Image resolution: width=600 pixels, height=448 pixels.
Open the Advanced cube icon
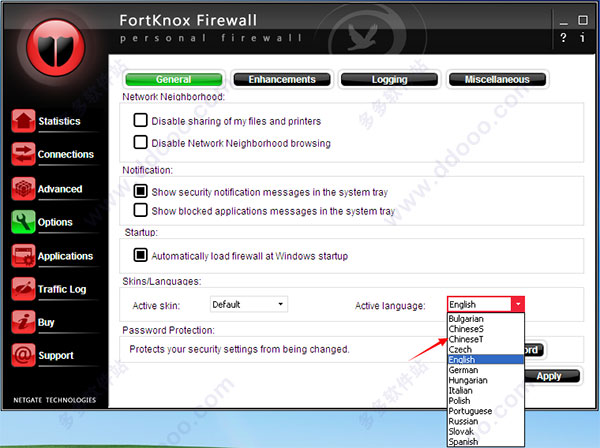(23, 188)
